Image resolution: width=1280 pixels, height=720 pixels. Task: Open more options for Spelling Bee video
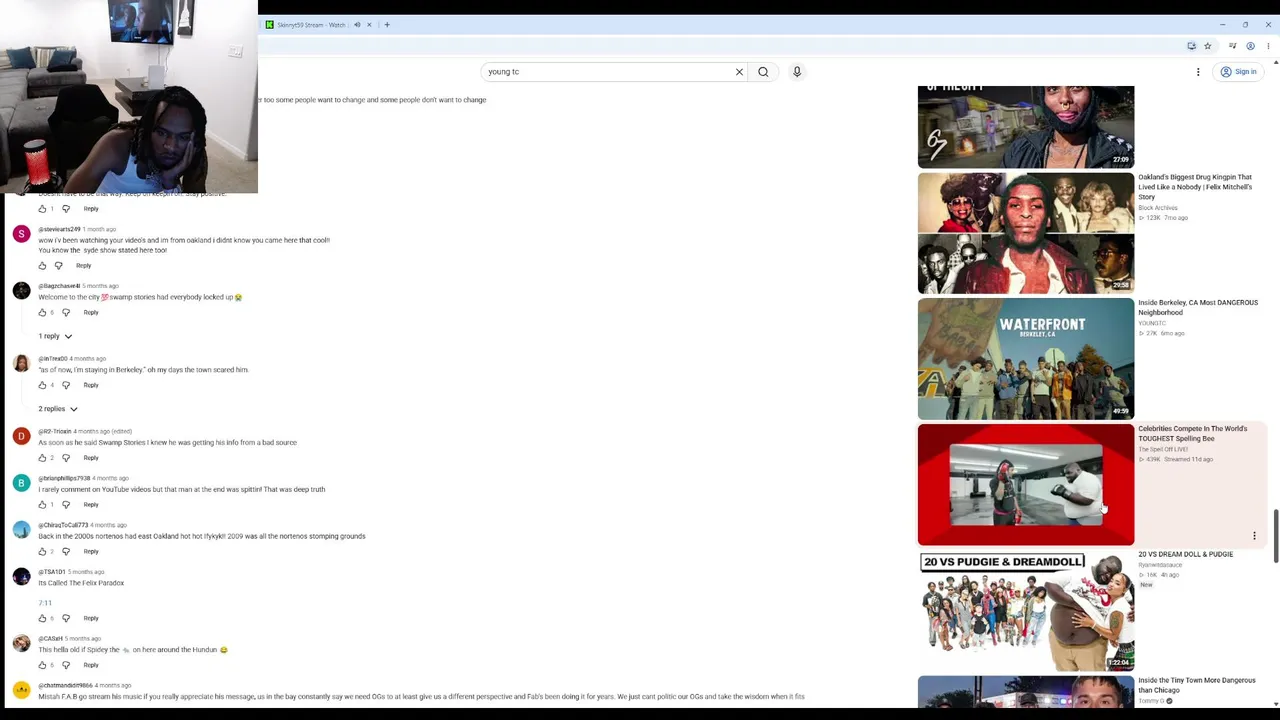1254,536
